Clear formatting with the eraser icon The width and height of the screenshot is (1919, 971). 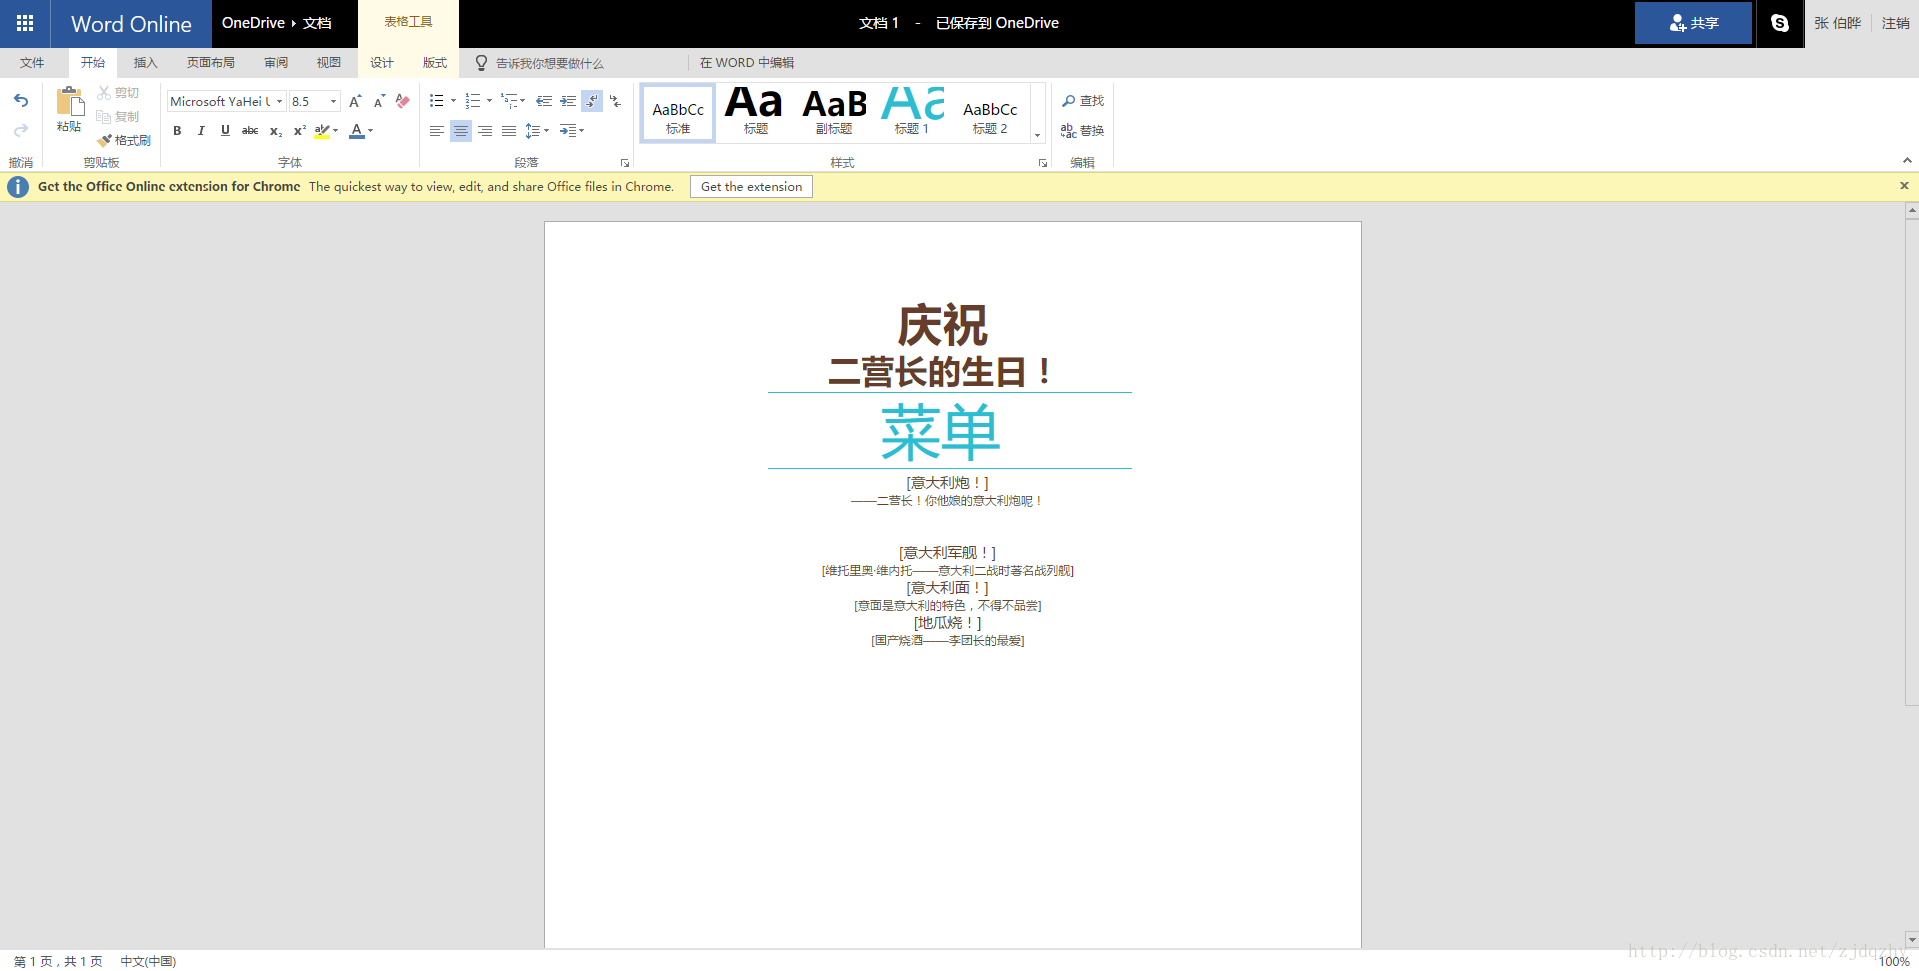point(403,102)
